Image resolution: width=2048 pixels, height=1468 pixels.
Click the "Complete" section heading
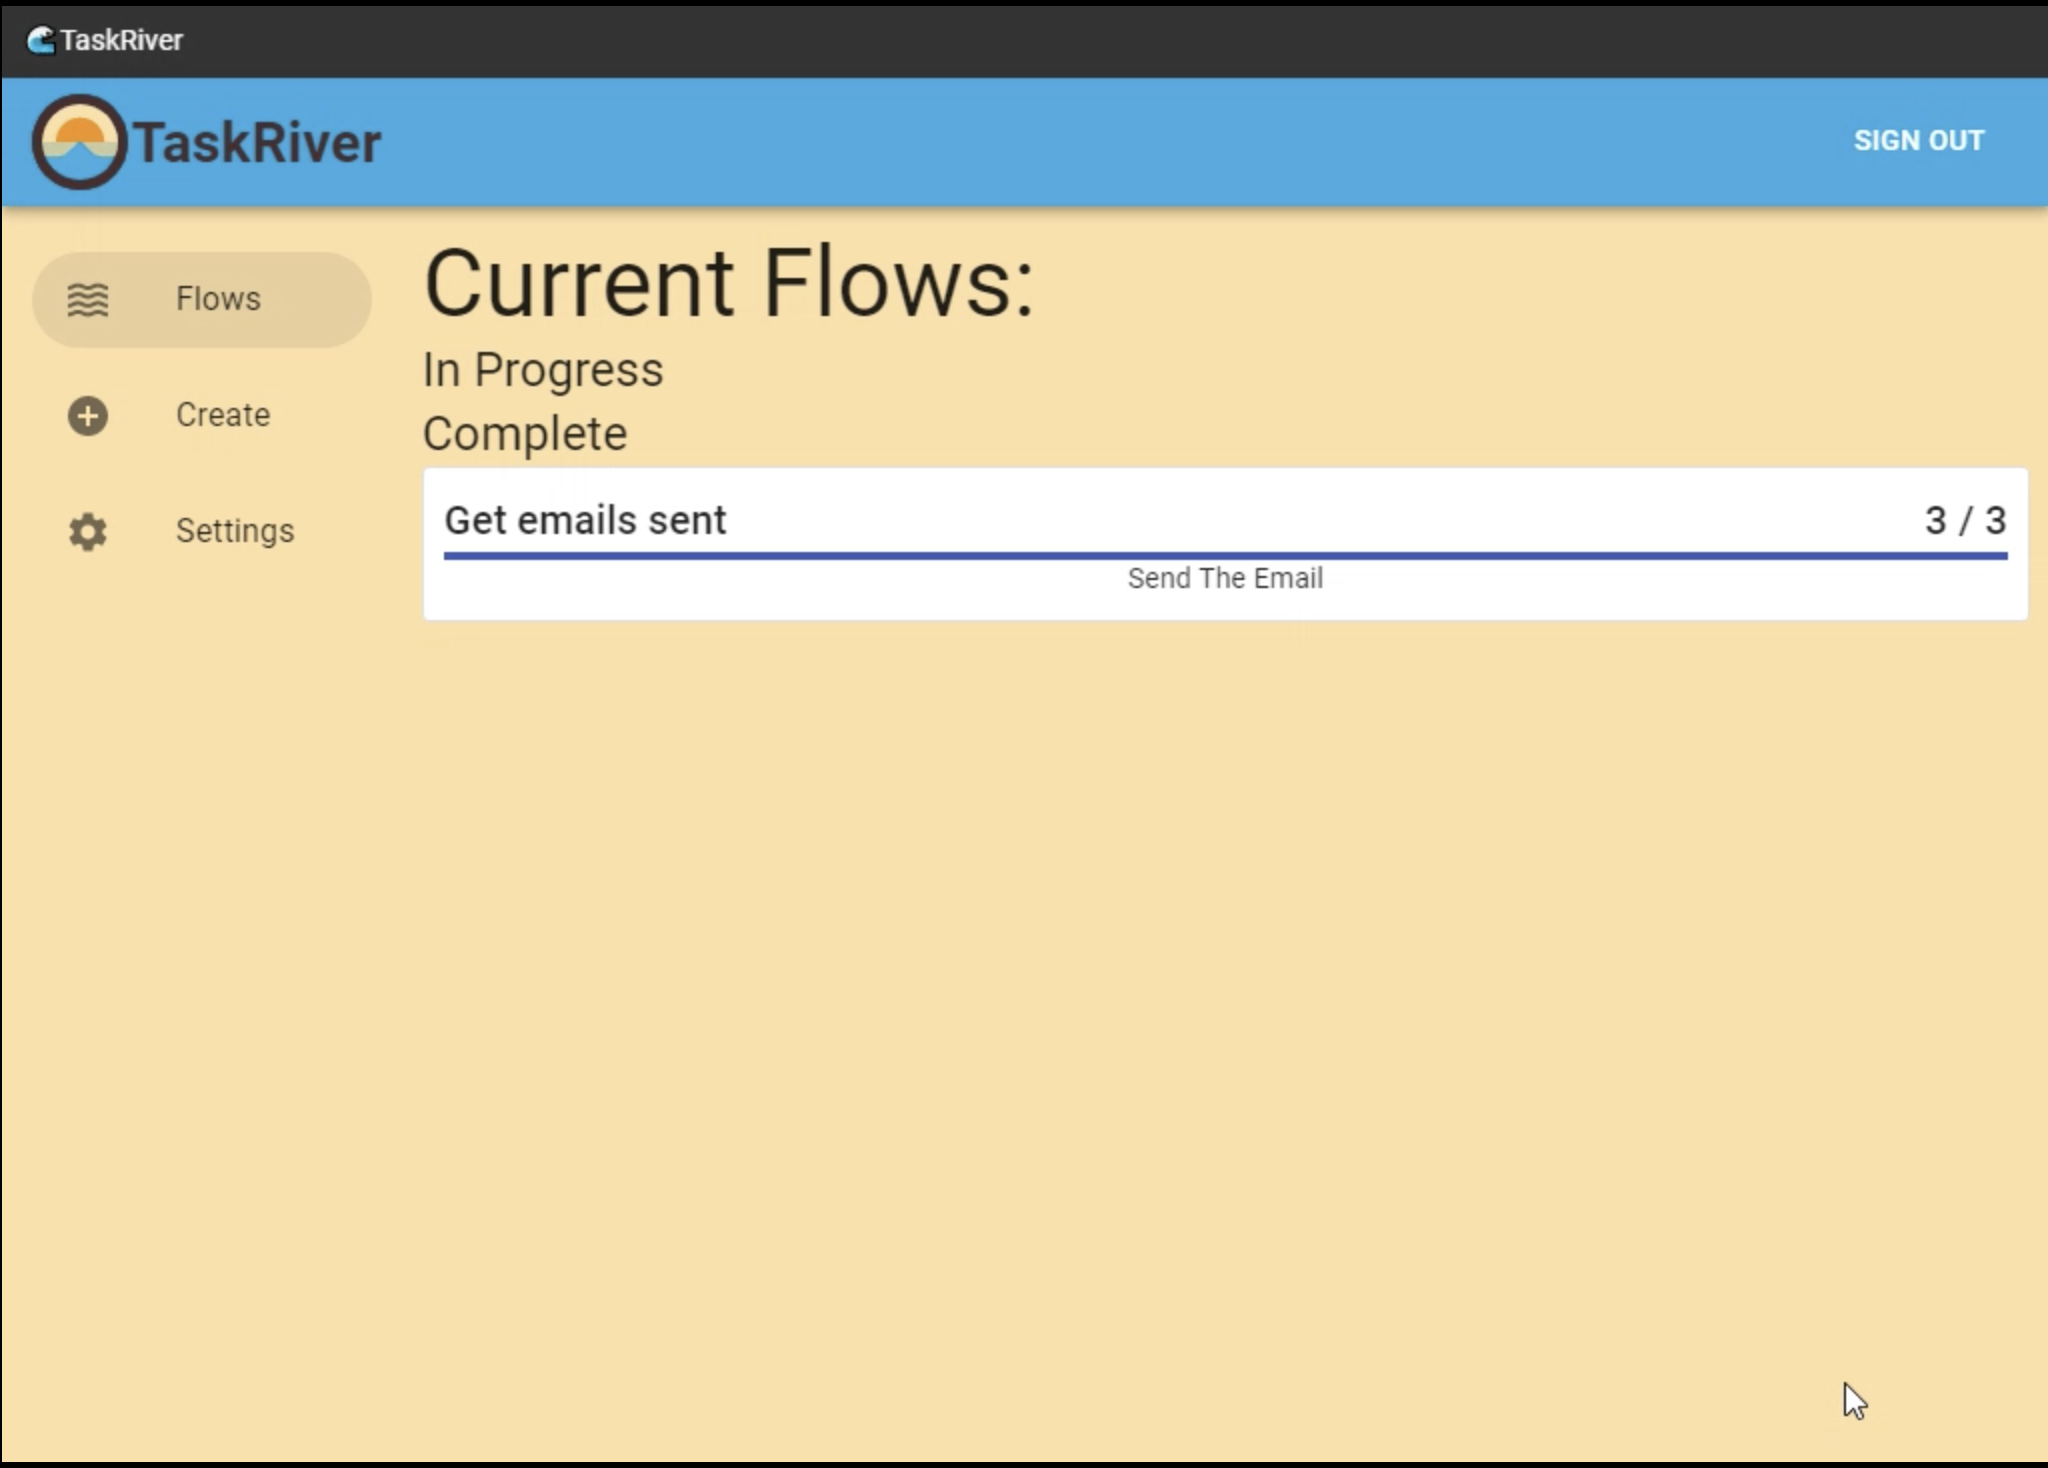(524, 434)
